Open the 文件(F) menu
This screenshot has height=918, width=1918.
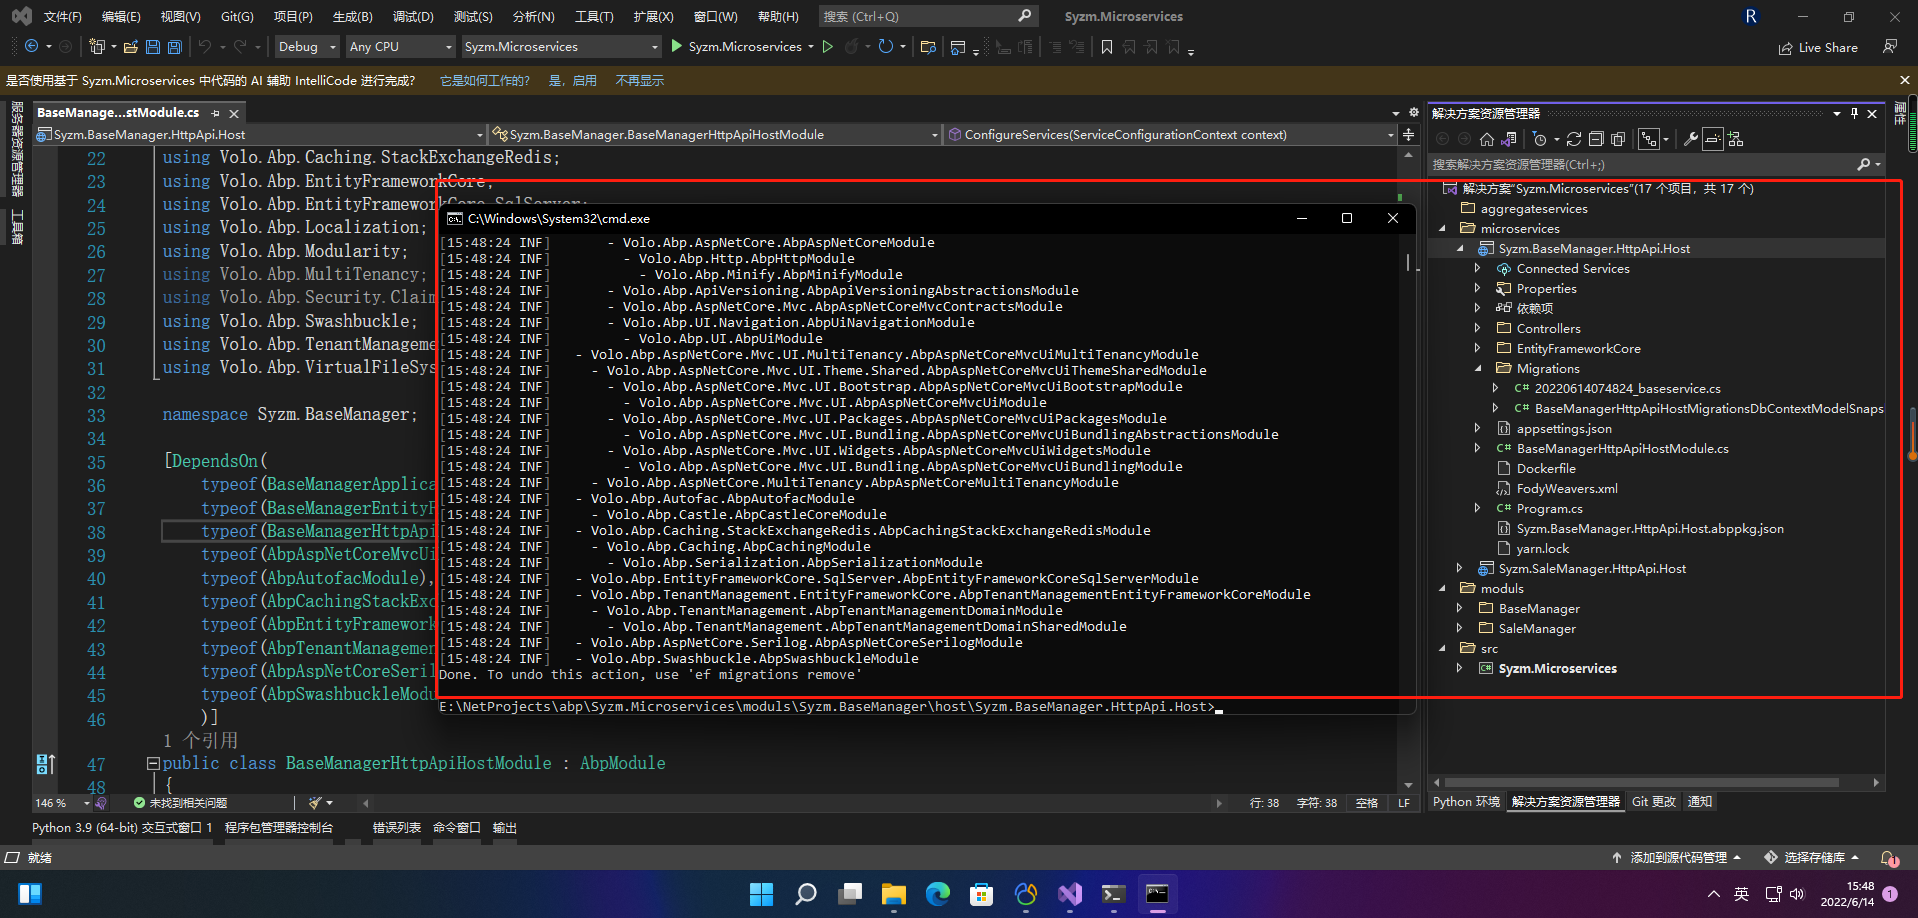62,16
